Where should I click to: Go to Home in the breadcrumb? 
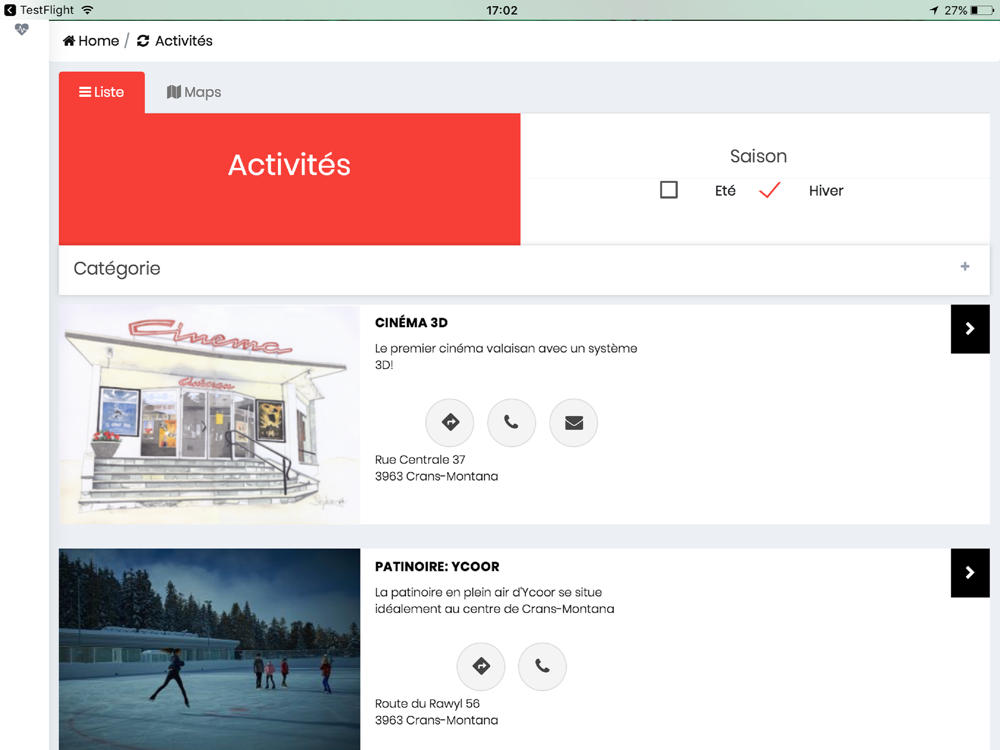(x=91, y=41)
